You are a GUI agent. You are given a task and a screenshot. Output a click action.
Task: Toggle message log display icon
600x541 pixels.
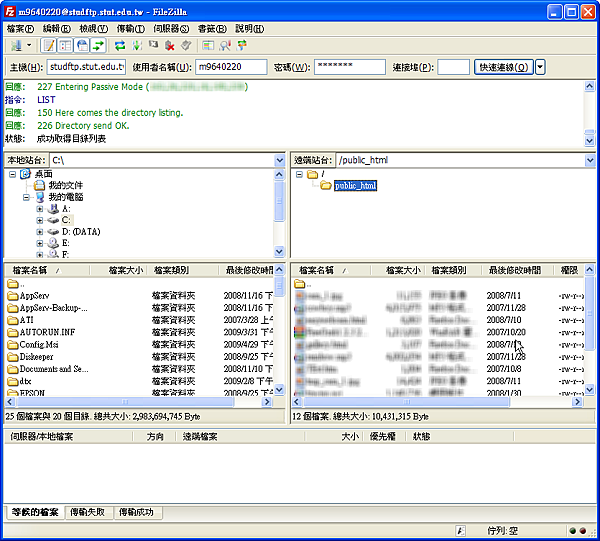49,46
